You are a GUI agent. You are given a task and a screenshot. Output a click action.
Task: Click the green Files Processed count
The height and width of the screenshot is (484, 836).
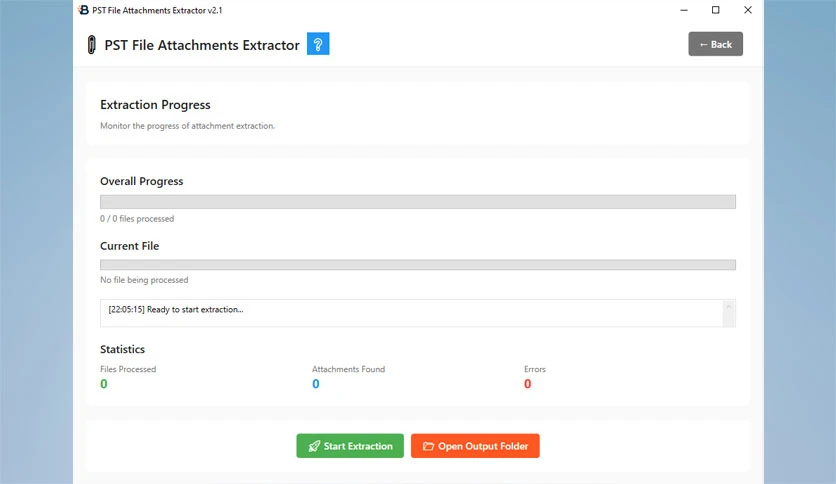click(x=103, y=384)
